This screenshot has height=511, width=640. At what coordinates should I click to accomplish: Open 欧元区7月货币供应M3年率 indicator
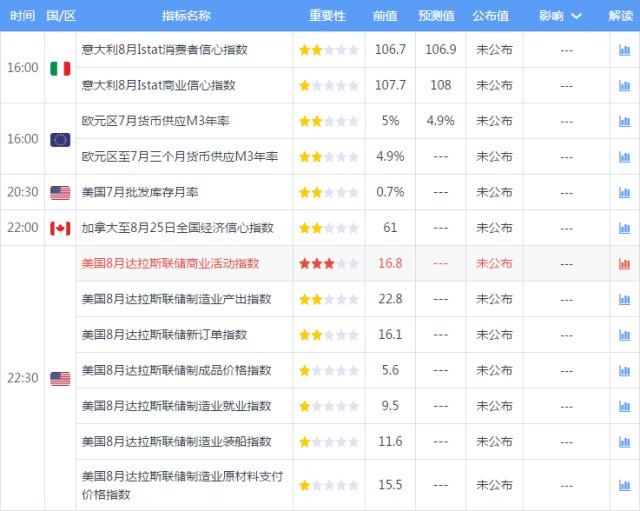[x=156, y=121]
